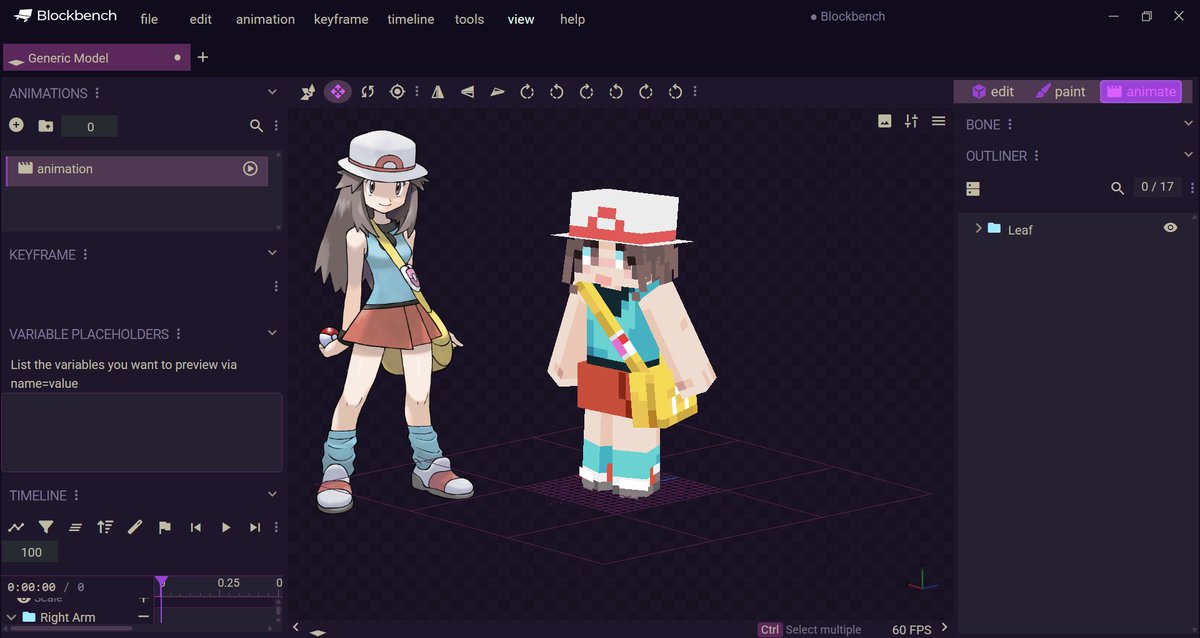Click the search icon in Animations panel

tap(256, 126)
